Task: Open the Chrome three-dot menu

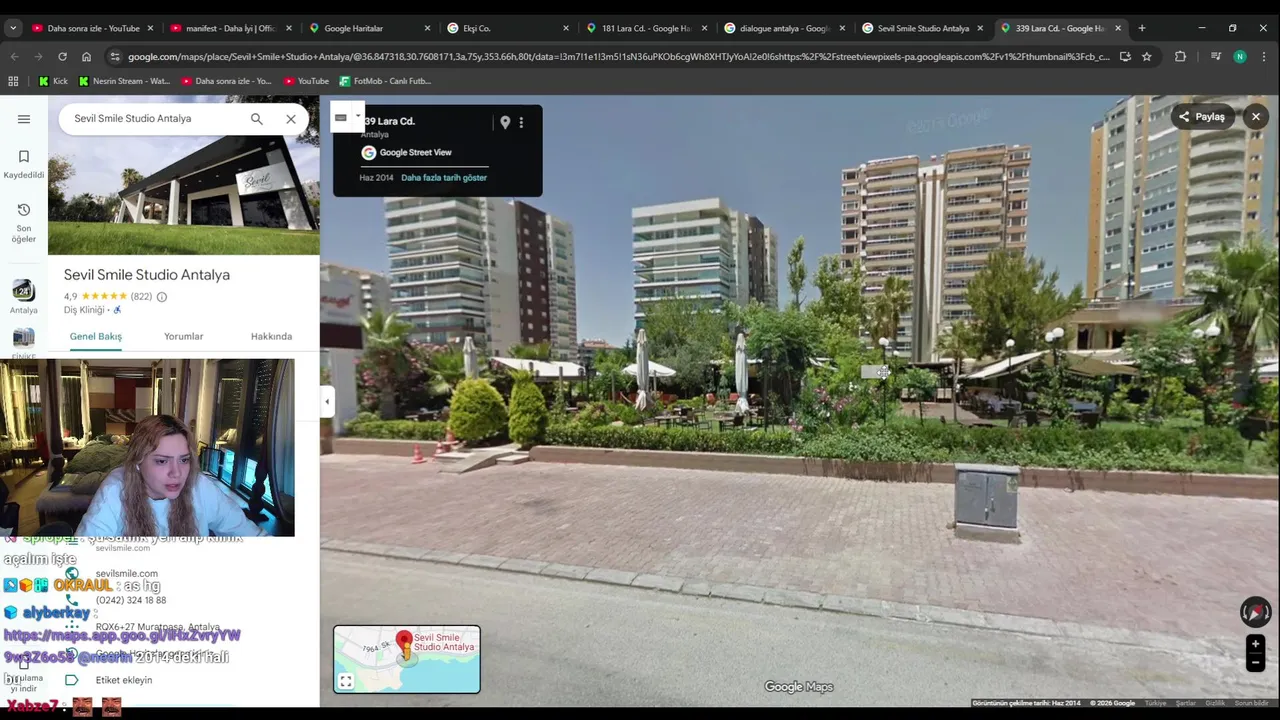Action: coord(1264,57)
